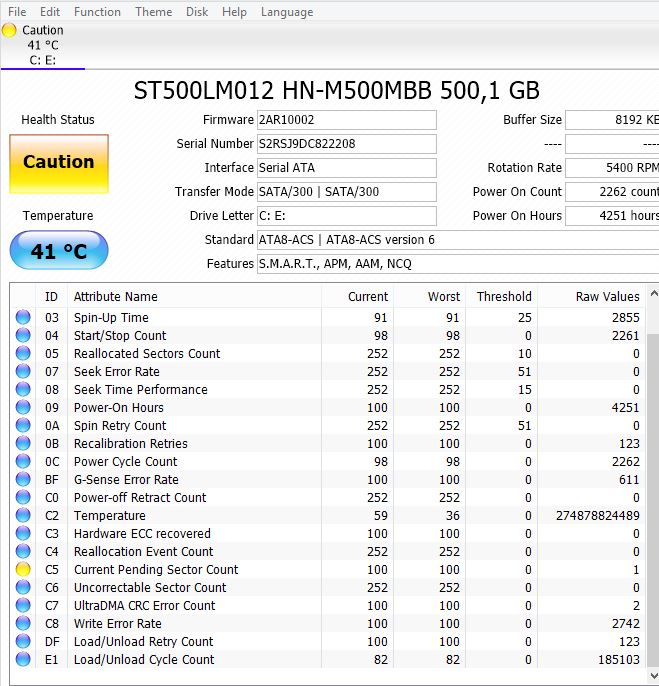Open the Edit menu
Image resolution: width=659 pixels, height=686 pixels.
(x=50, y=12)
